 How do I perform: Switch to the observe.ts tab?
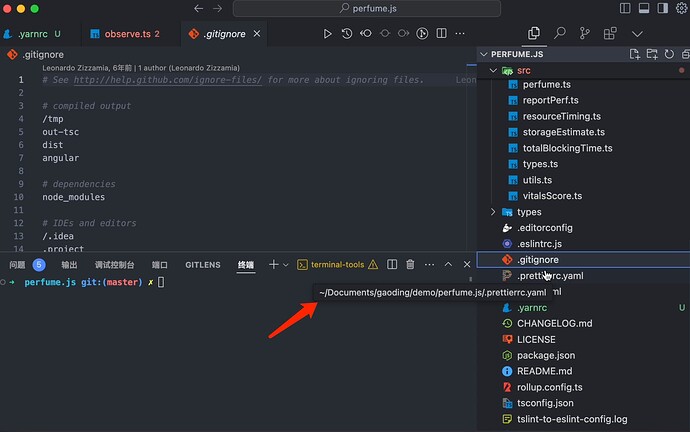point(131,34)
